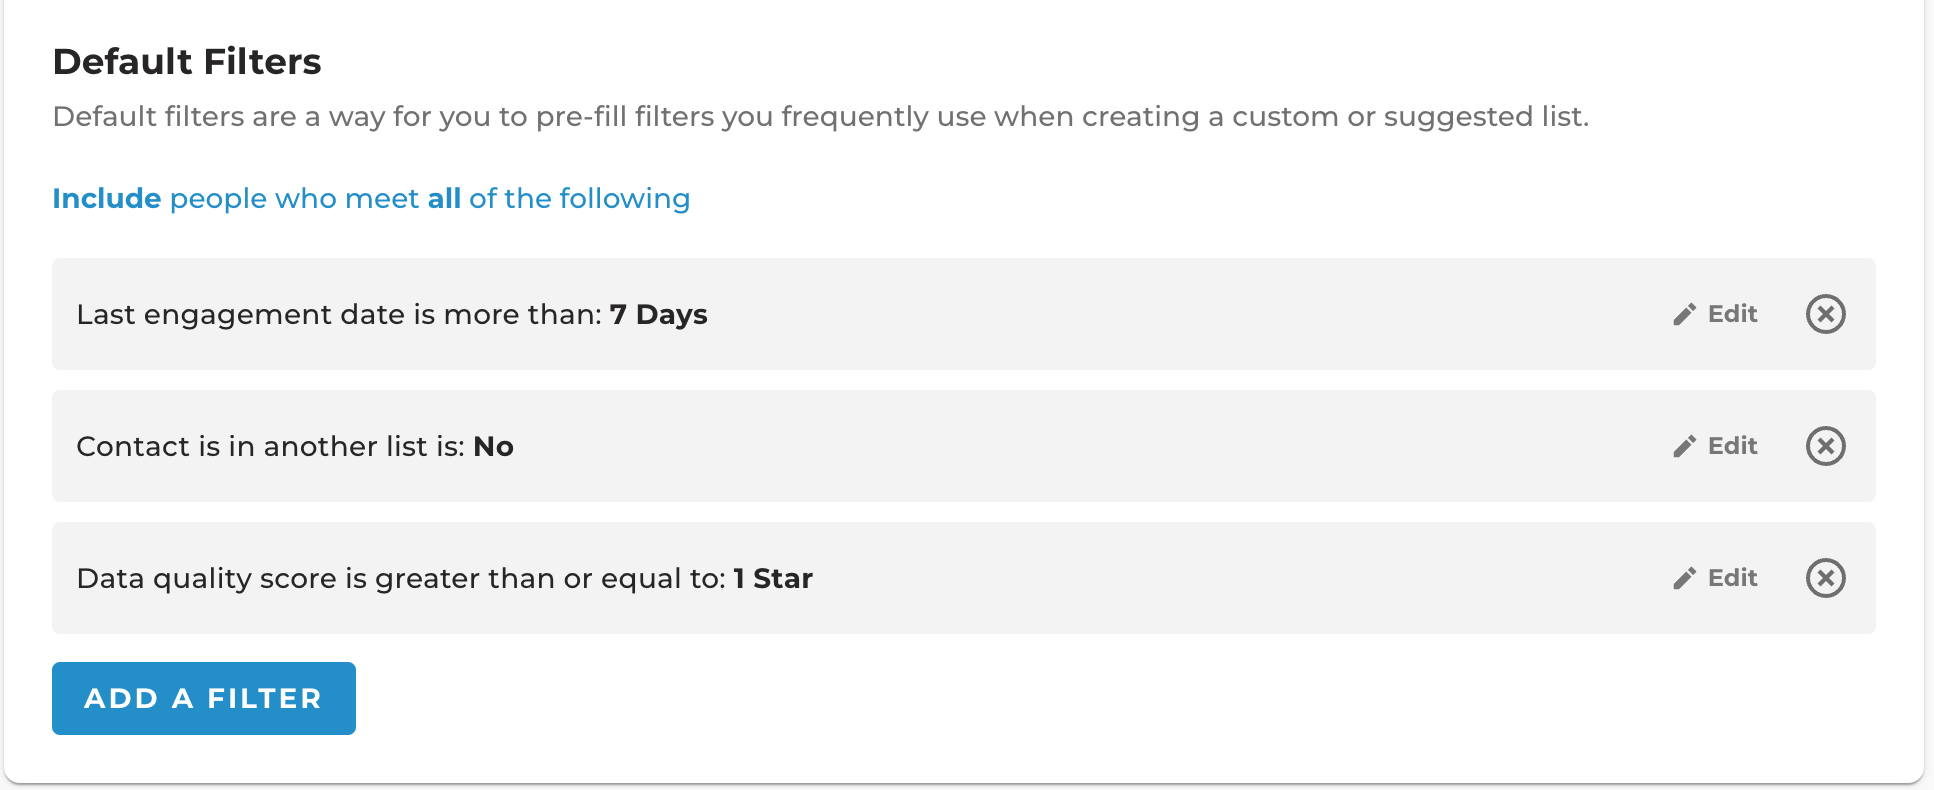1934x790 pixels.
Task: Switch the bold 'all' match condition
Action: (x=444, y=198)
